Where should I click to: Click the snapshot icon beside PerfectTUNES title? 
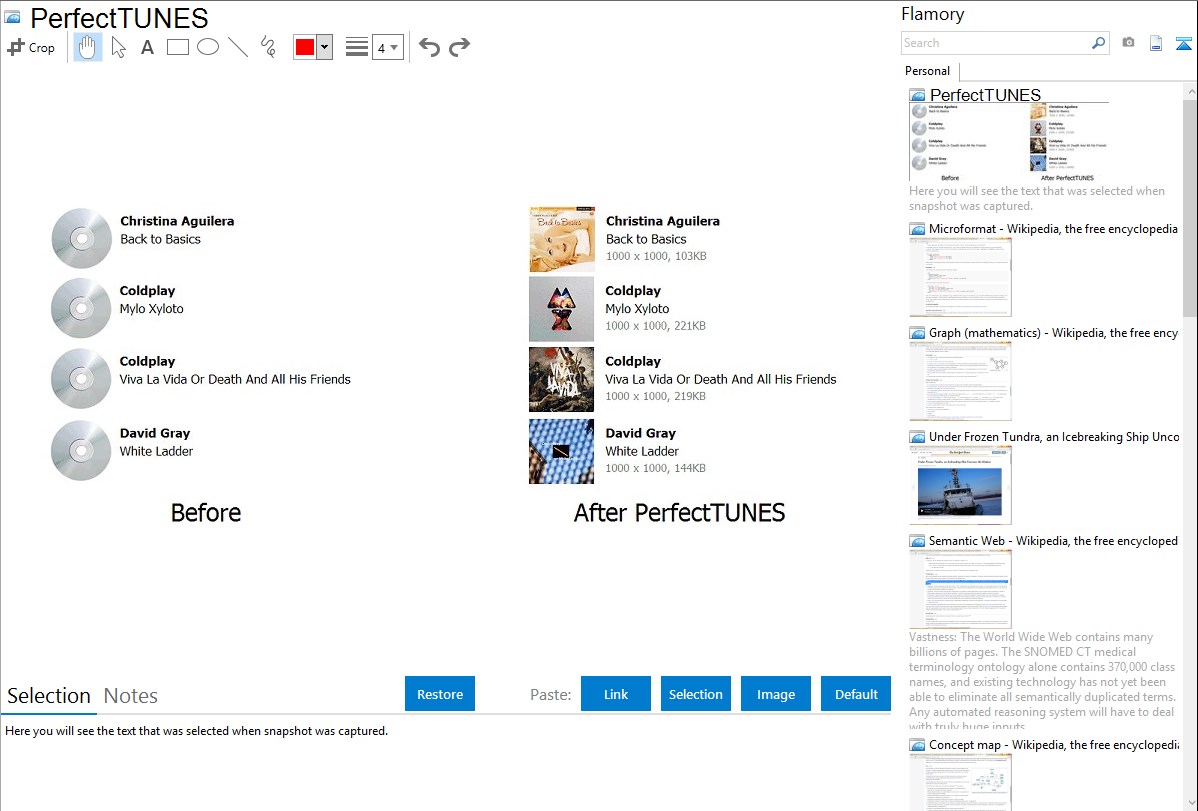click(x=12, y=17)
